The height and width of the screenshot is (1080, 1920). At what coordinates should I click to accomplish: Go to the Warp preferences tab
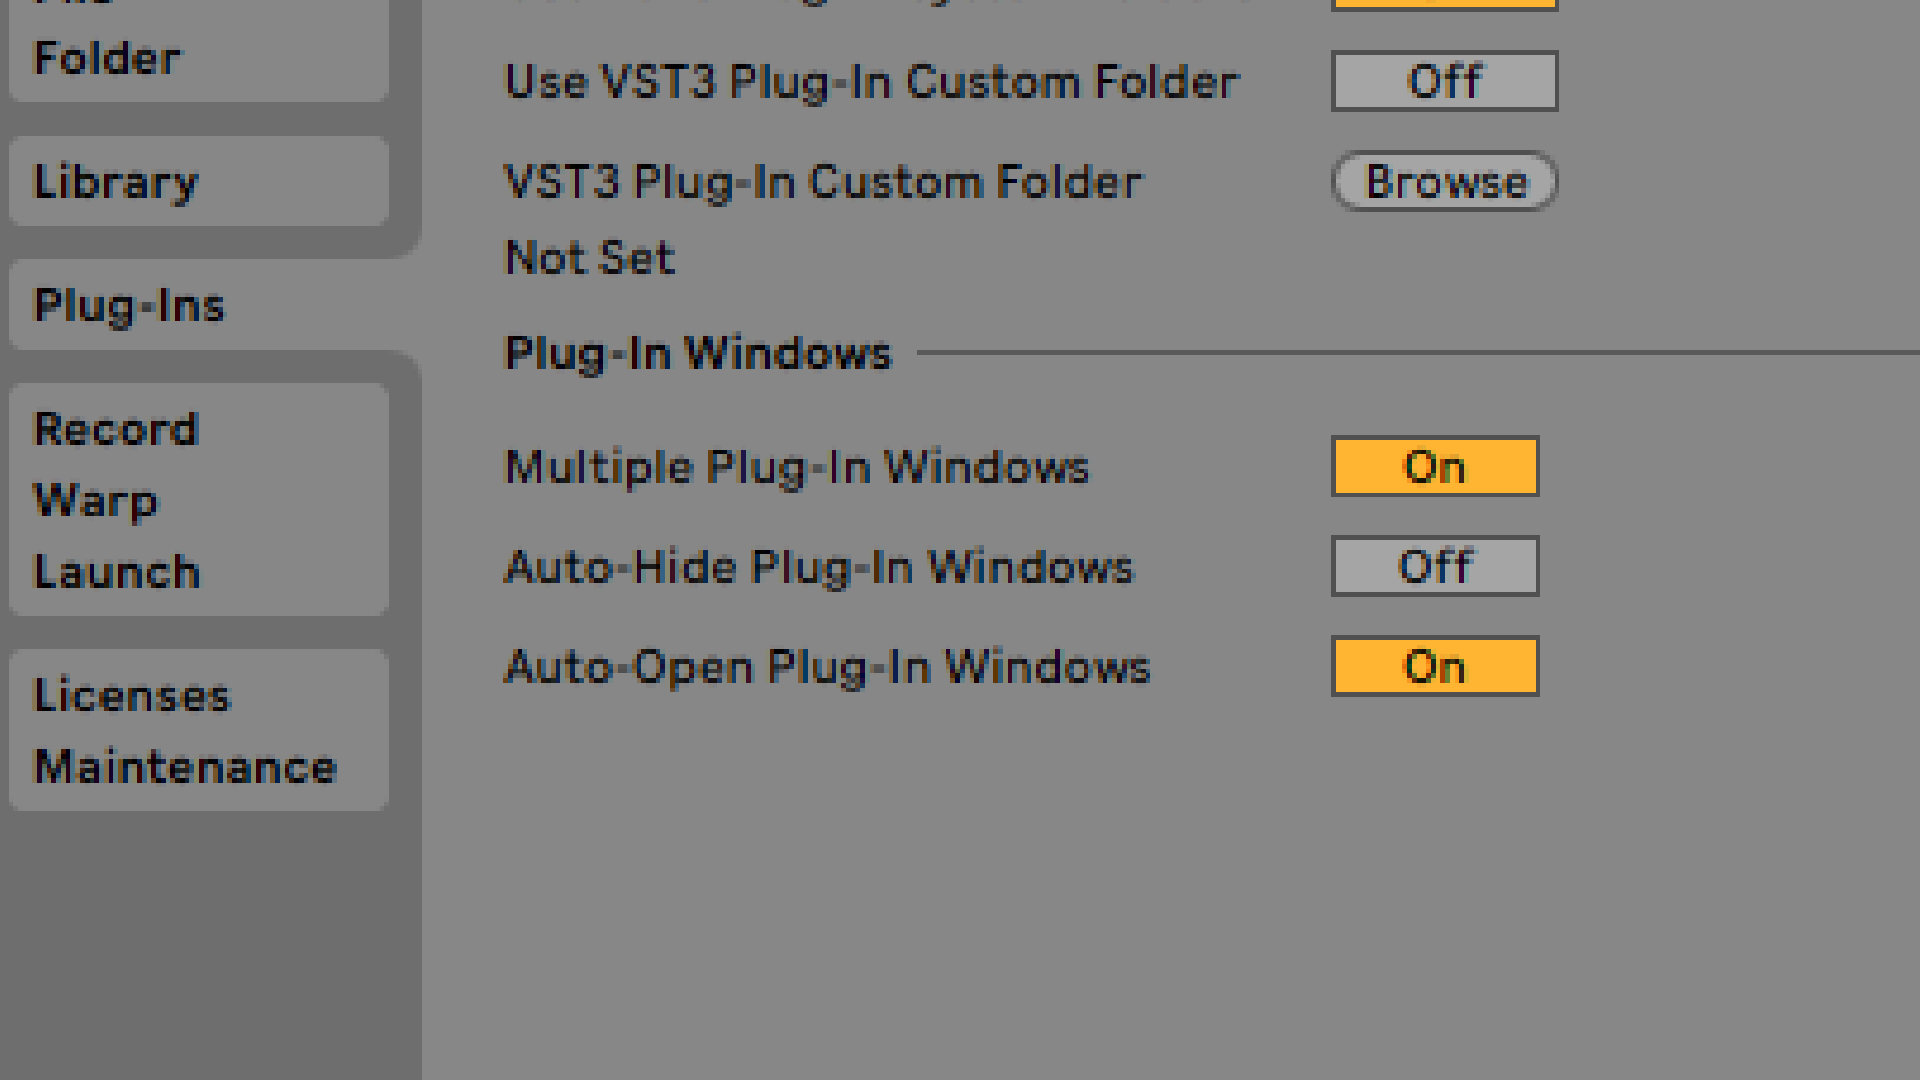(x=96, y=501)
